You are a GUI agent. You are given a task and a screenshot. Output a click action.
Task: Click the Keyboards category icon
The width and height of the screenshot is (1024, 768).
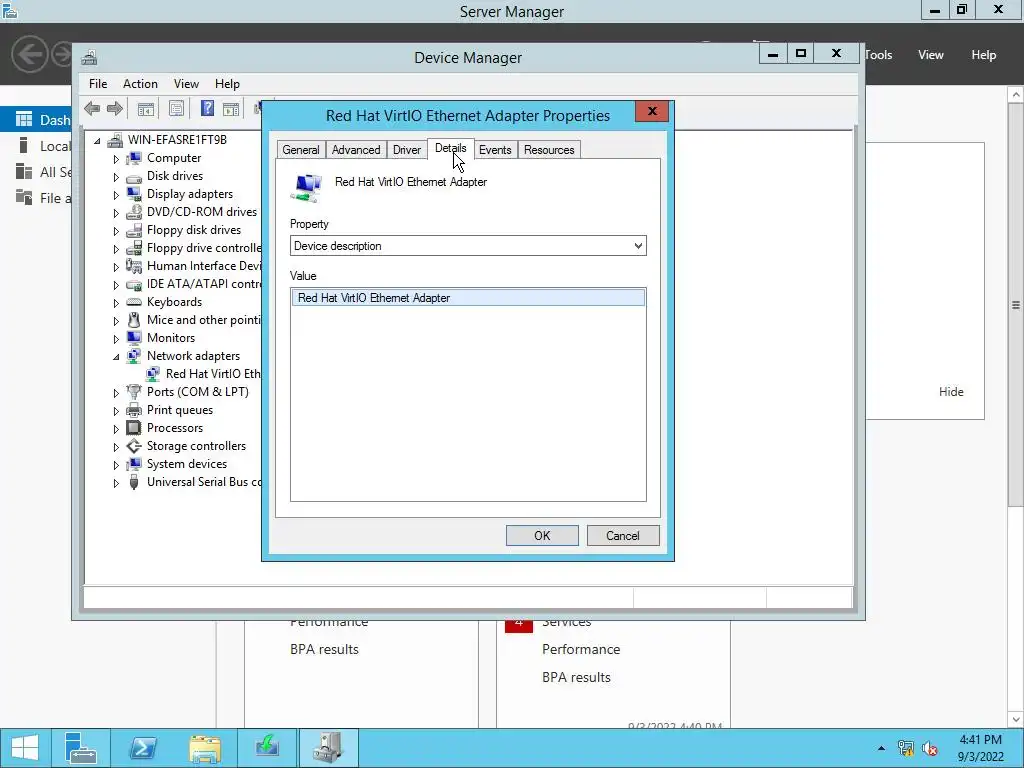point(134,302)
